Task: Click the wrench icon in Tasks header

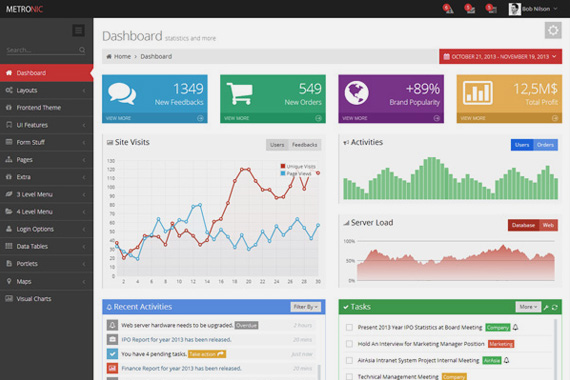Action: pos(546,307)
